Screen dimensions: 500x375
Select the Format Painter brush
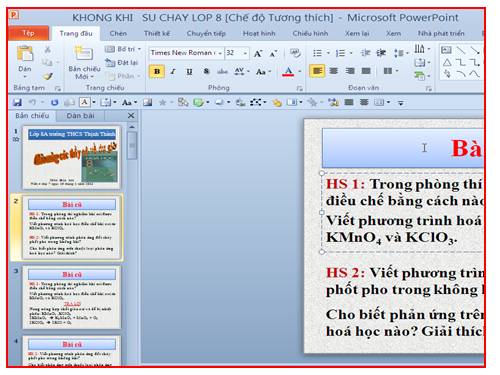pos(48,76)
